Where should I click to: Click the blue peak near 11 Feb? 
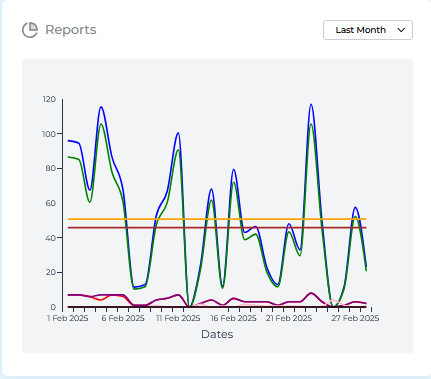click(x=178, y=134)
